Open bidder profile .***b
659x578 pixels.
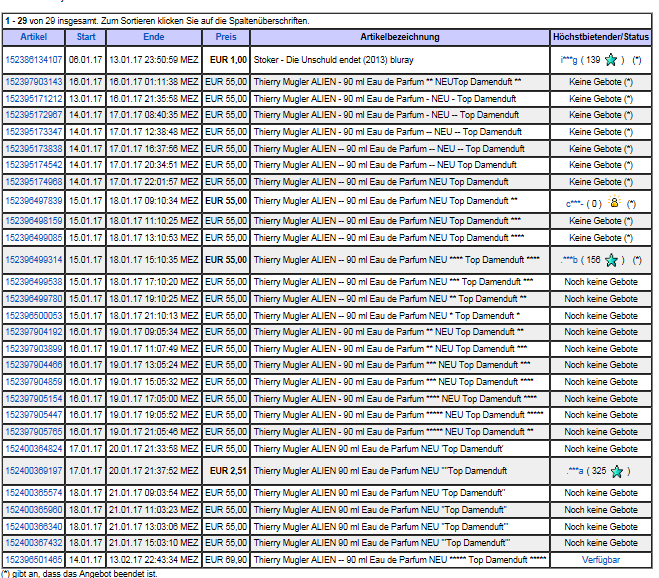(x=569, y=260)
